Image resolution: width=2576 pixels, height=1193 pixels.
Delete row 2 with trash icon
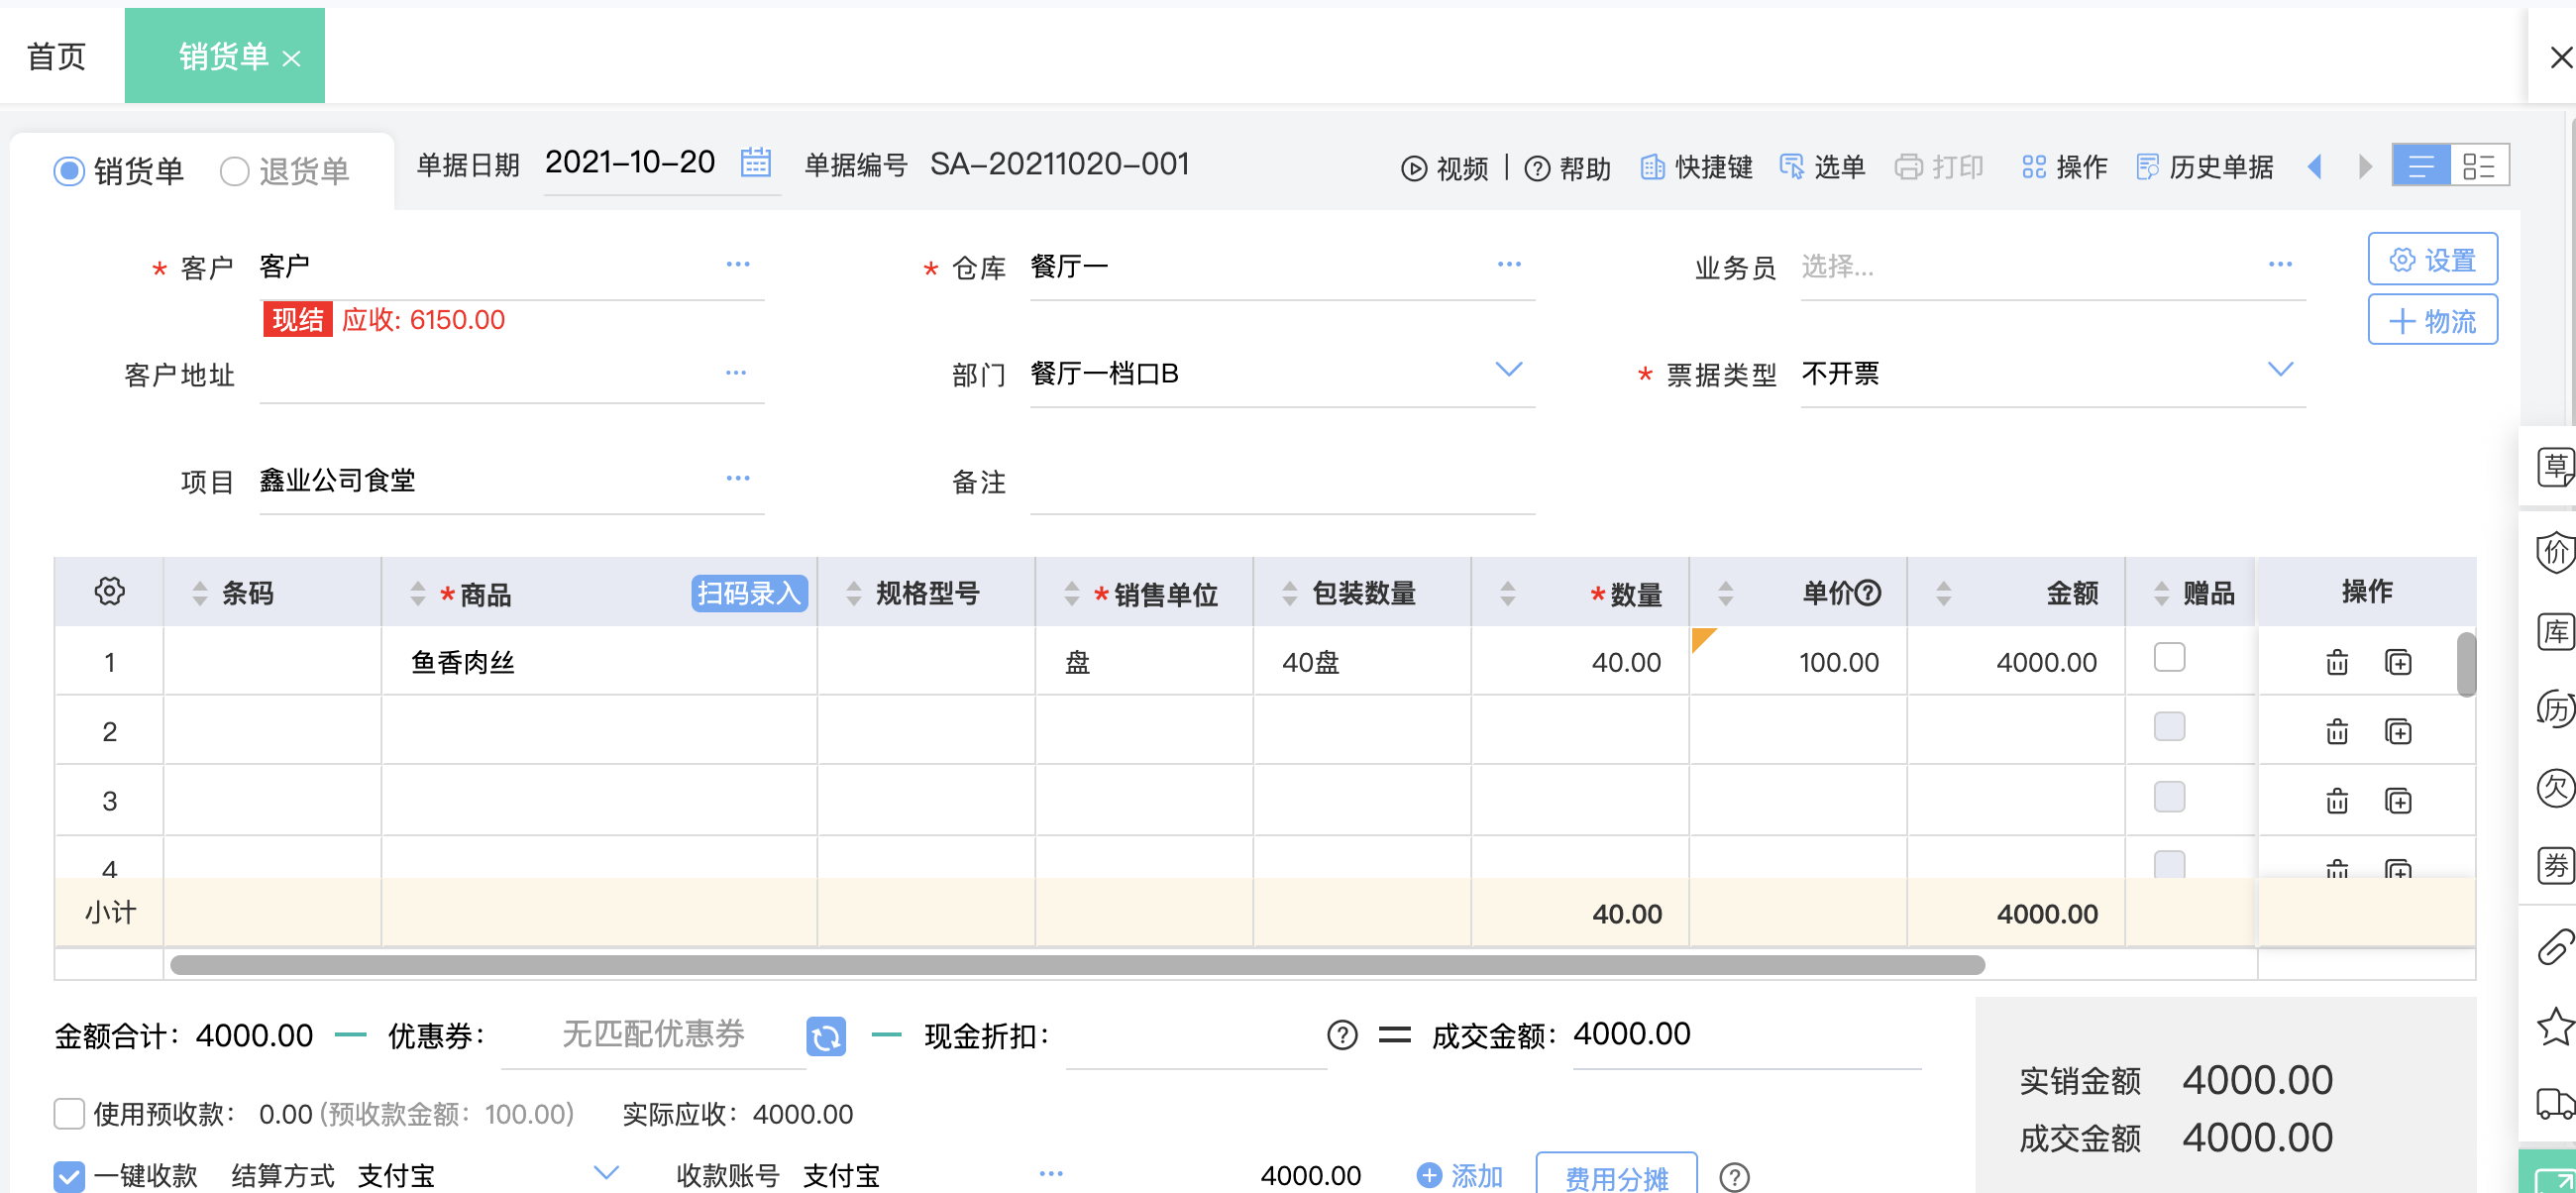[2337, 732]
